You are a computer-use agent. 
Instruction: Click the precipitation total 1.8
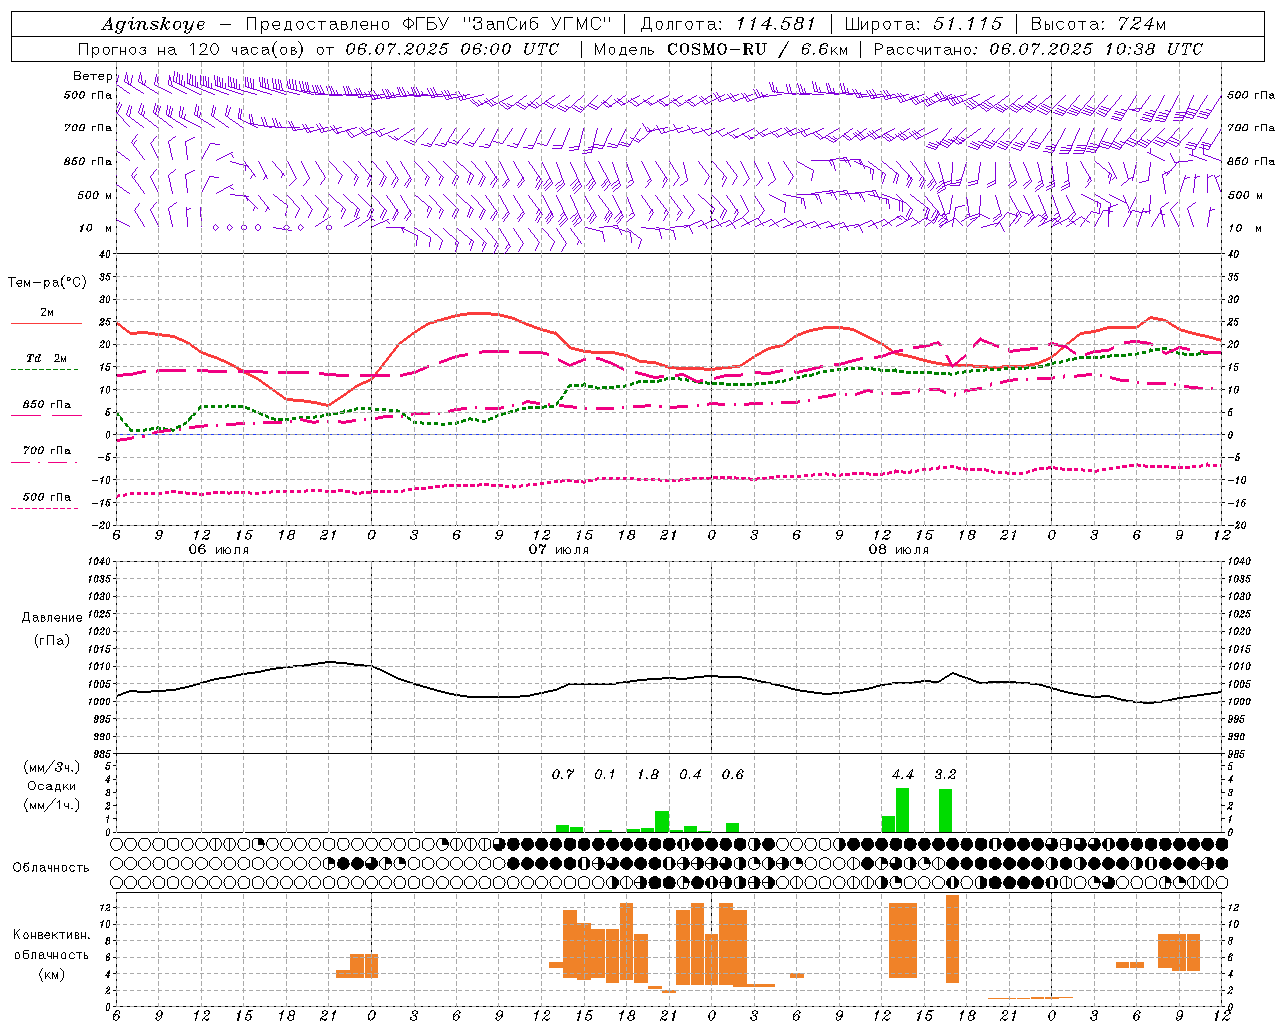coord(648,775)
